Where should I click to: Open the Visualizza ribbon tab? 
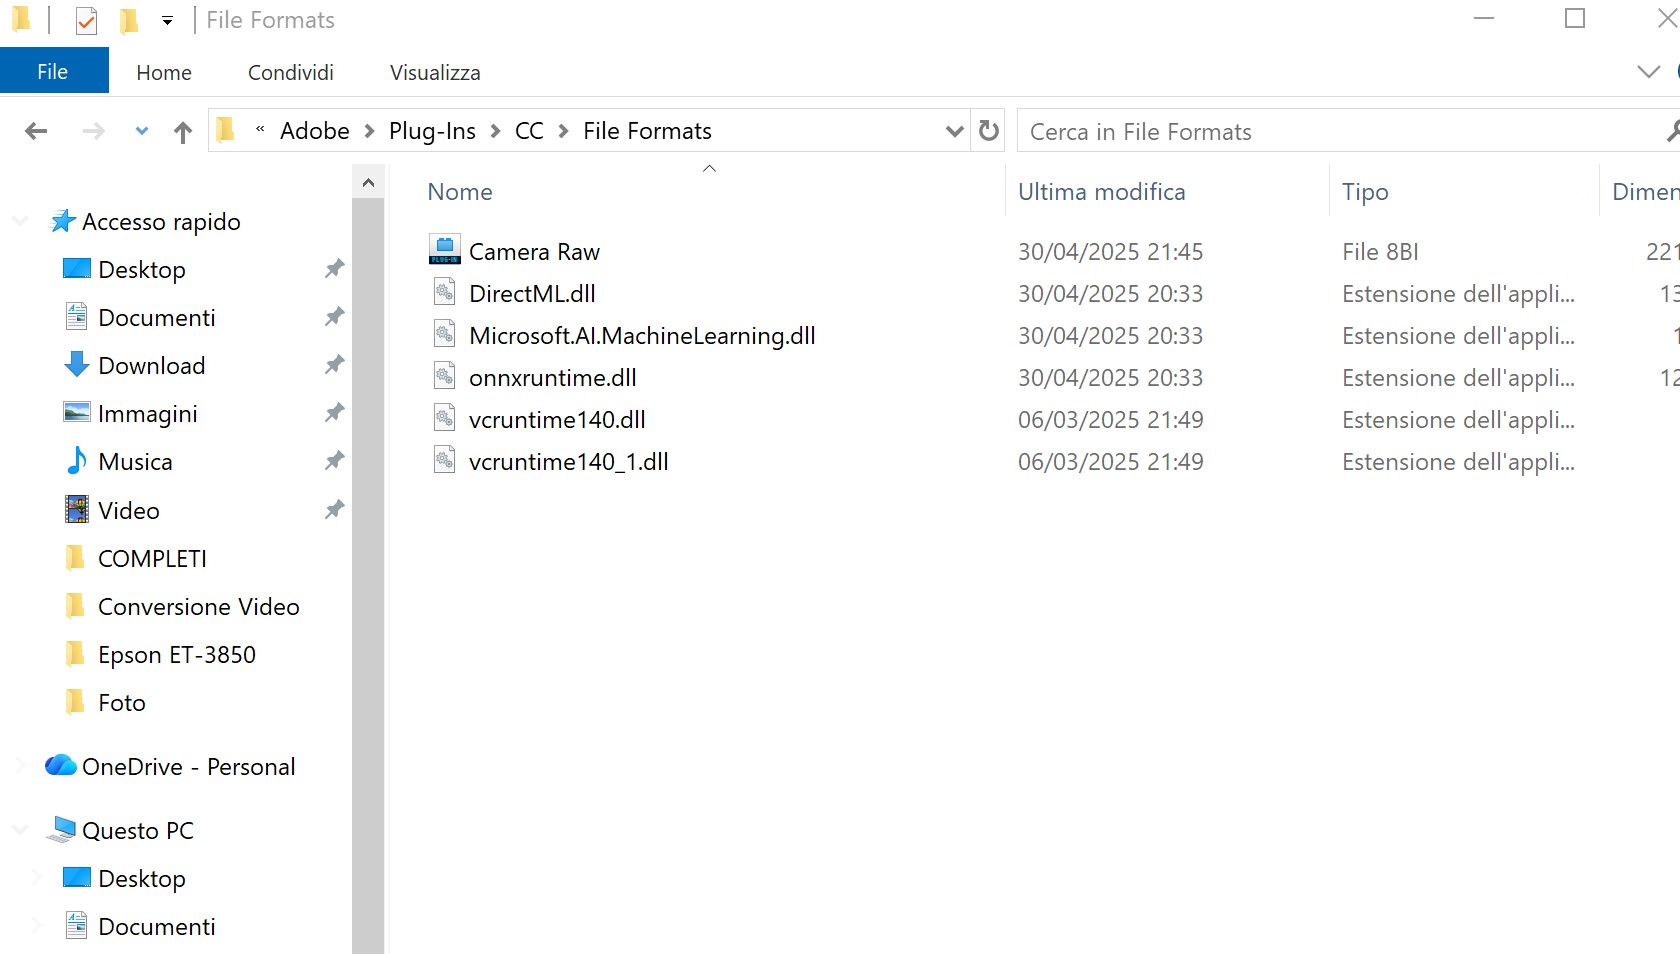tap(435, 73)
